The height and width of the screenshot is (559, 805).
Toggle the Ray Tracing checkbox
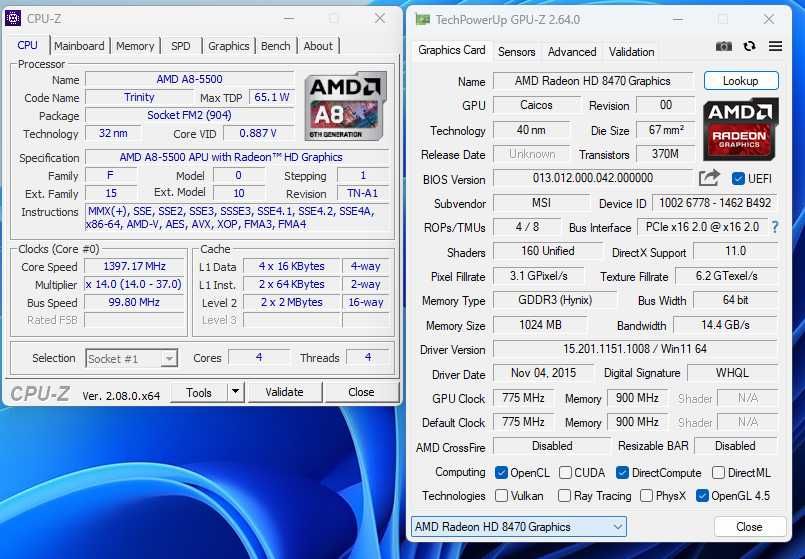(x=564, y=496)
